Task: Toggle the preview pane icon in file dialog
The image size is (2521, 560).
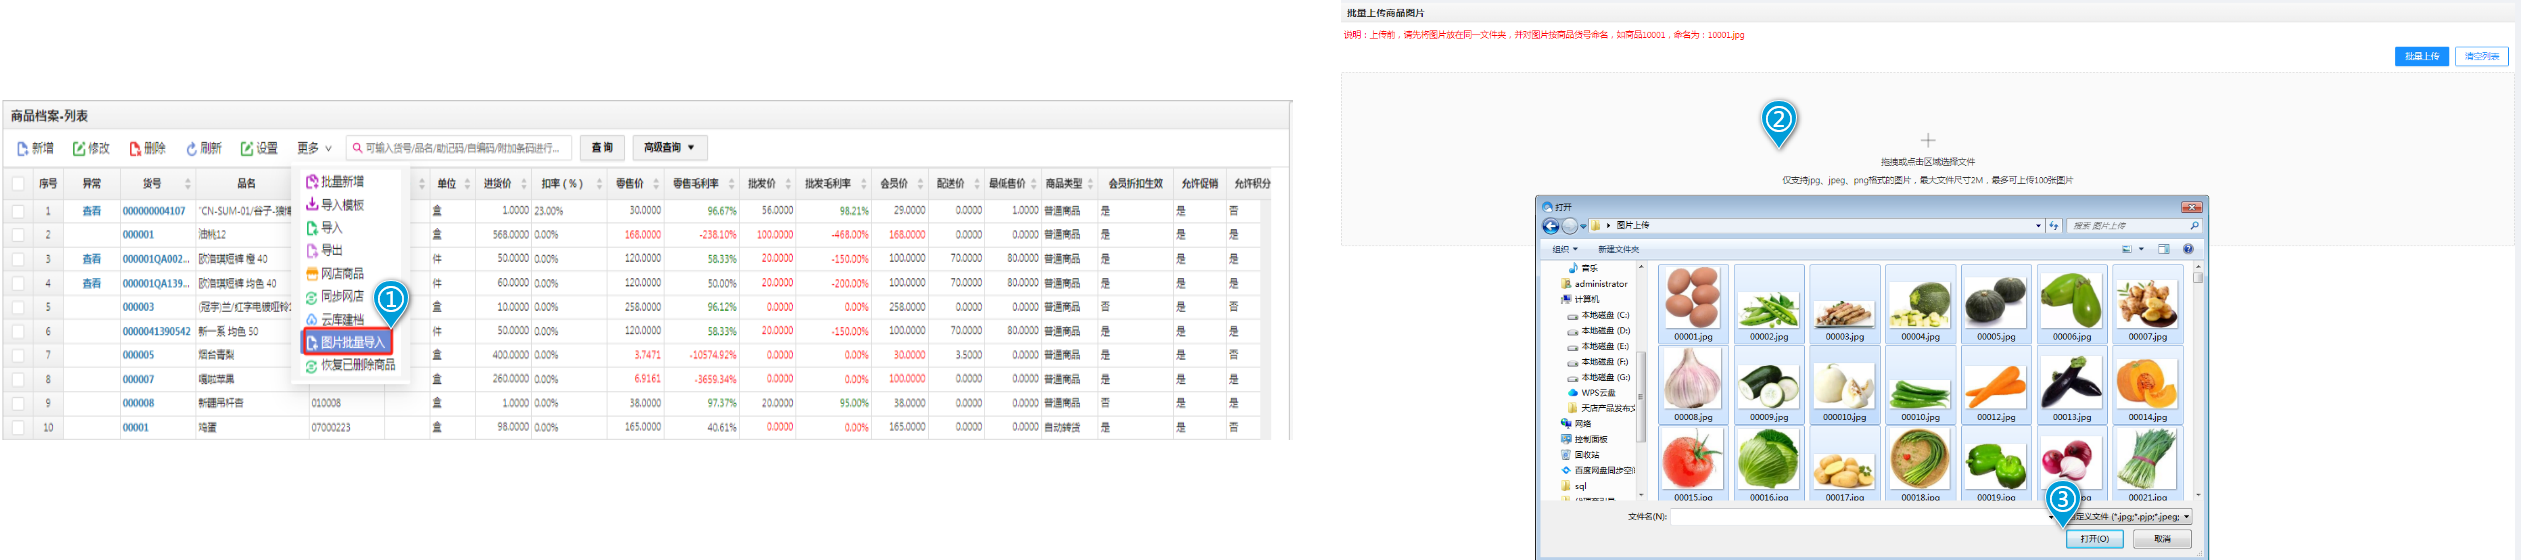Action: (x=2163, y=249)
